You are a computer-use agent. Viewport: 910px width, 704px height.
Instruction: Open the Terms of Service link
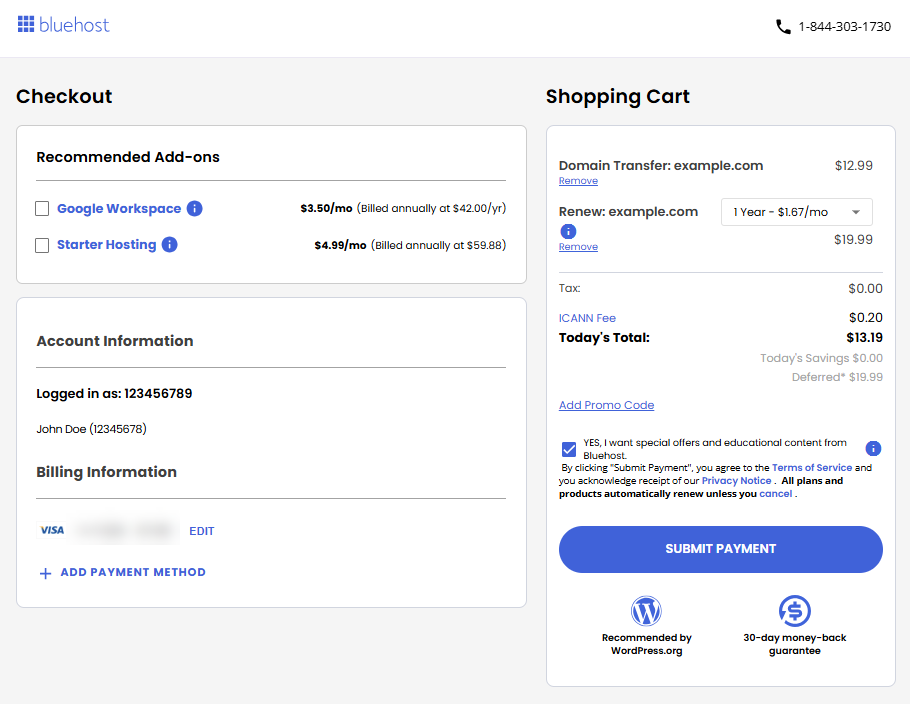pyautogui.click(x=812, y=468)
